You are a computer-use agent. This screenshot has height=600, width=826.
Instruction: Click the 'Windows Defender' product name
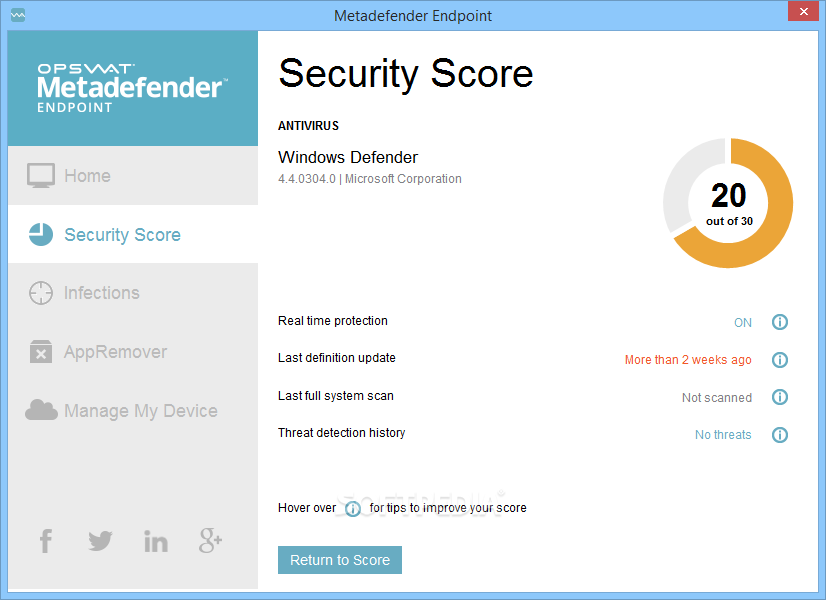click(x=348, y=157)
